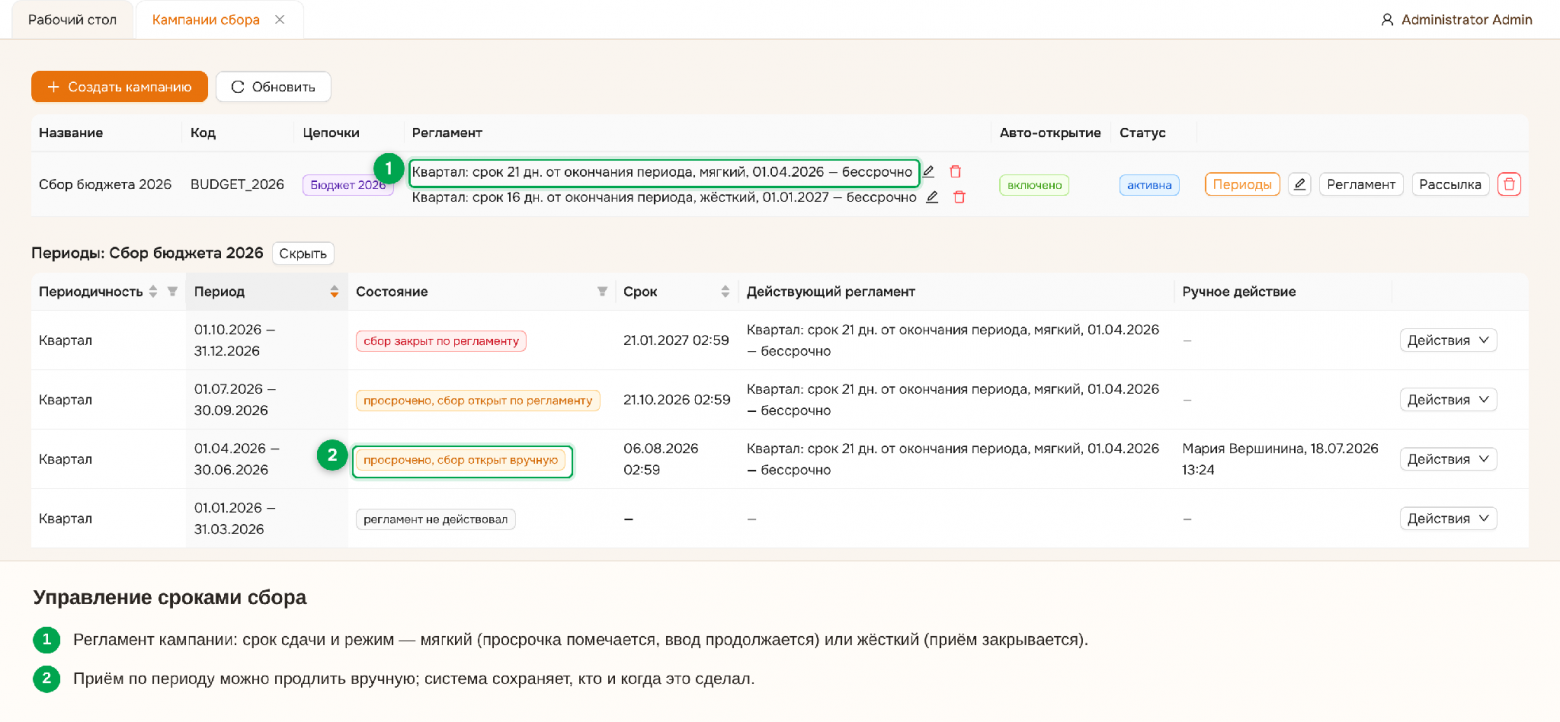Edit the 21-day soft regulation entry
Image resolution: width=1560 pixels, height=722 pixels.
pos(928,172)
